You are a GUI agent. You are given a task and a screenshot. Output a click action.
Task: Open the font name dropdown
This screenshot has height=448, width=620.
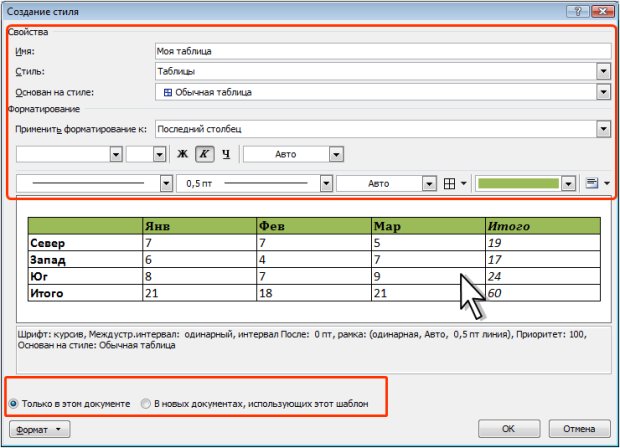point(116,154)
